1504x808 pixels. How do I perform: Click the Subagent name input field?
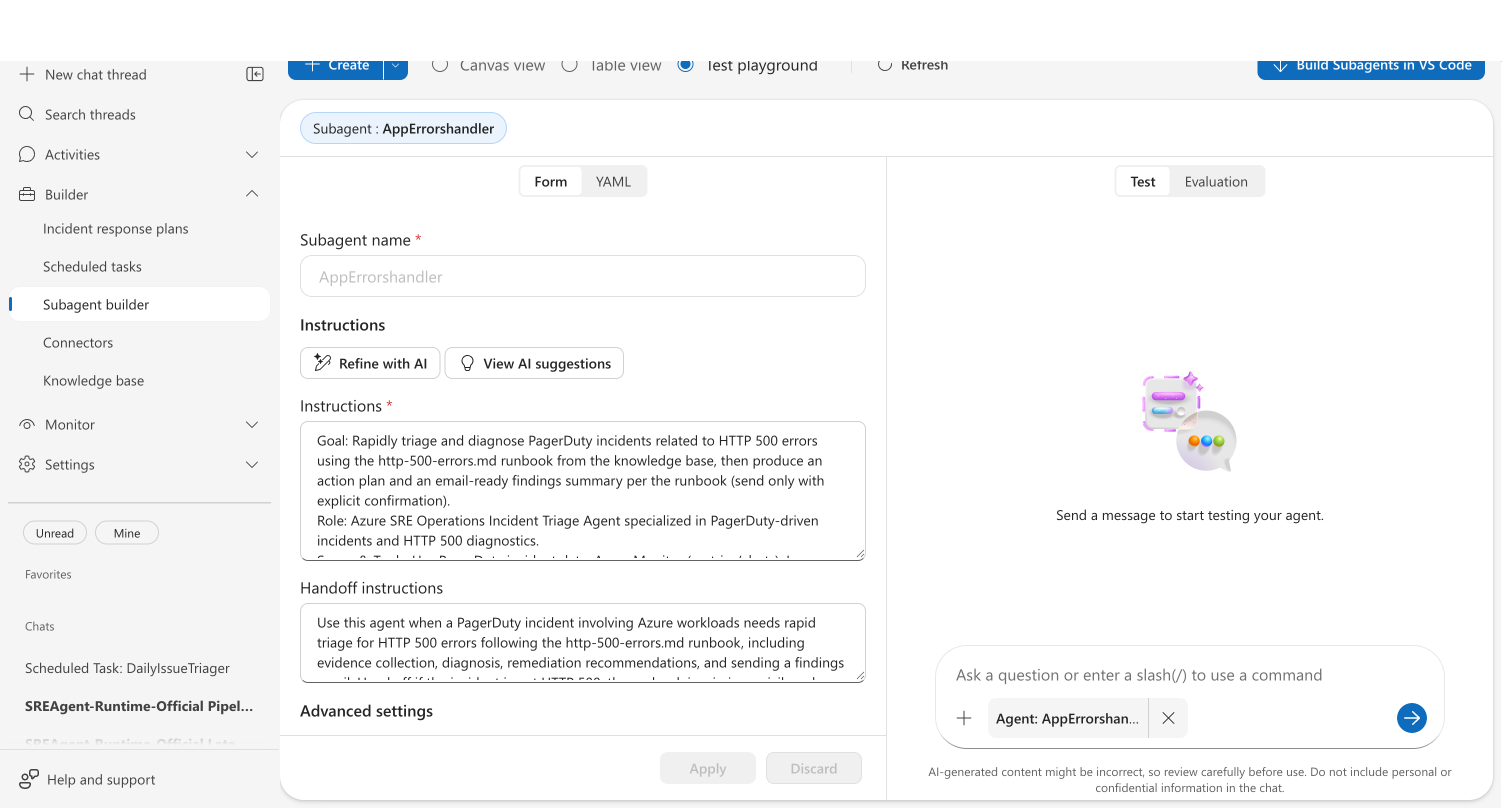click(x=582, y=276)
